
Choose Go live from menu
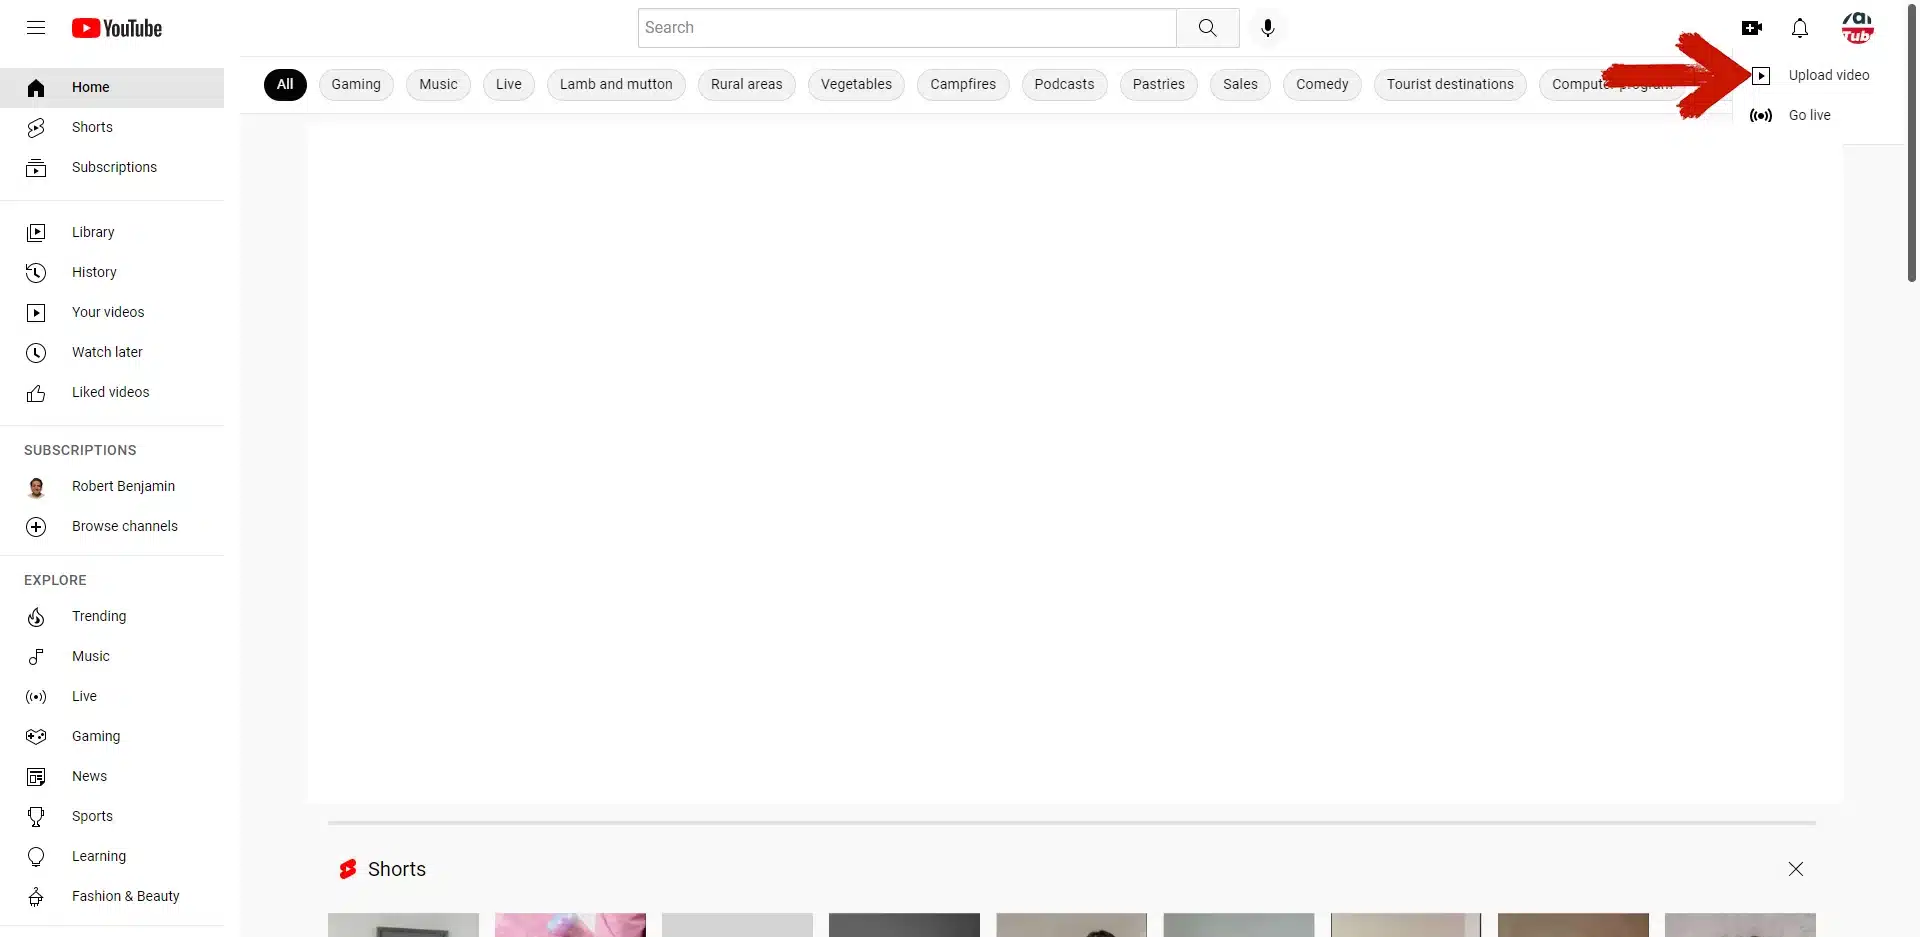(x=1808, y=115)
